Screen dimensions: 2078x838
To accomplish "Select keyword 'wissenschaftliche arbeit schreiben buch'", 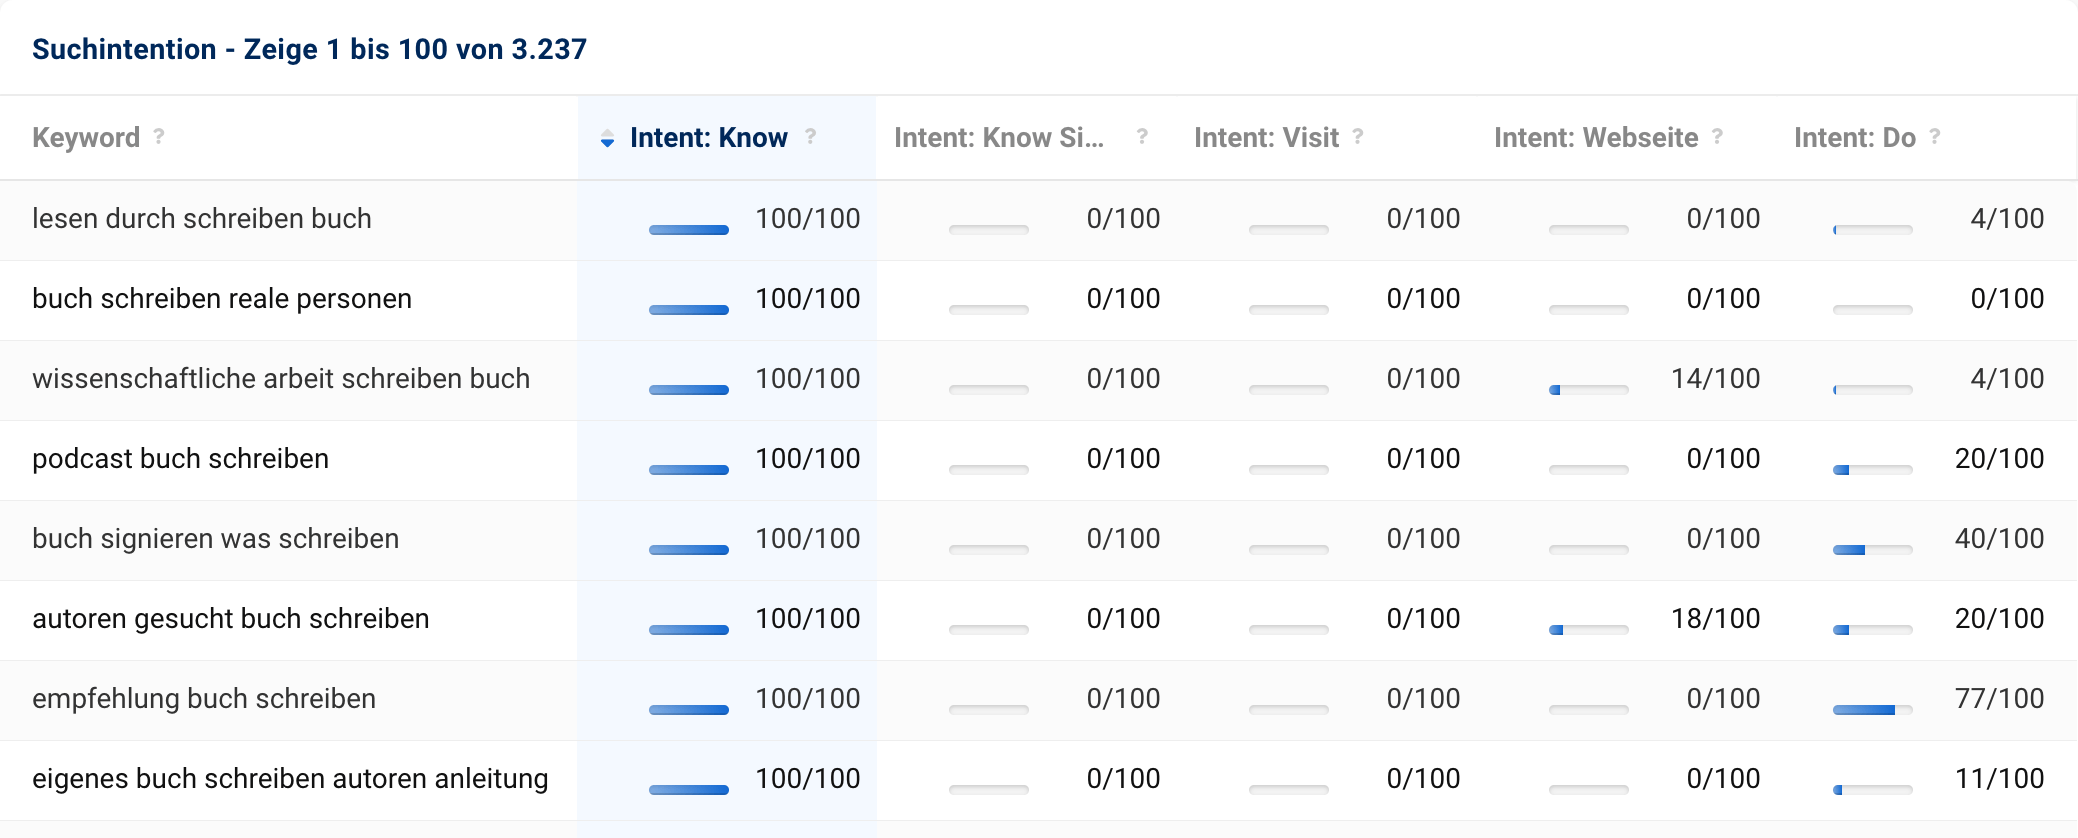I will point(281,379).
